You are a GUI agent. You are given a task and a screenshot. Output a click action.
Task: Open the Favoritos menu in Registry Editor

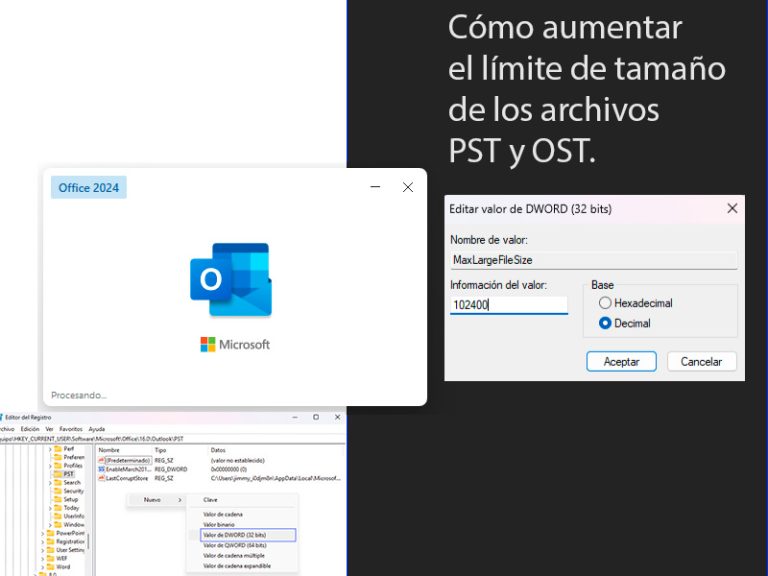click(71, 429)
